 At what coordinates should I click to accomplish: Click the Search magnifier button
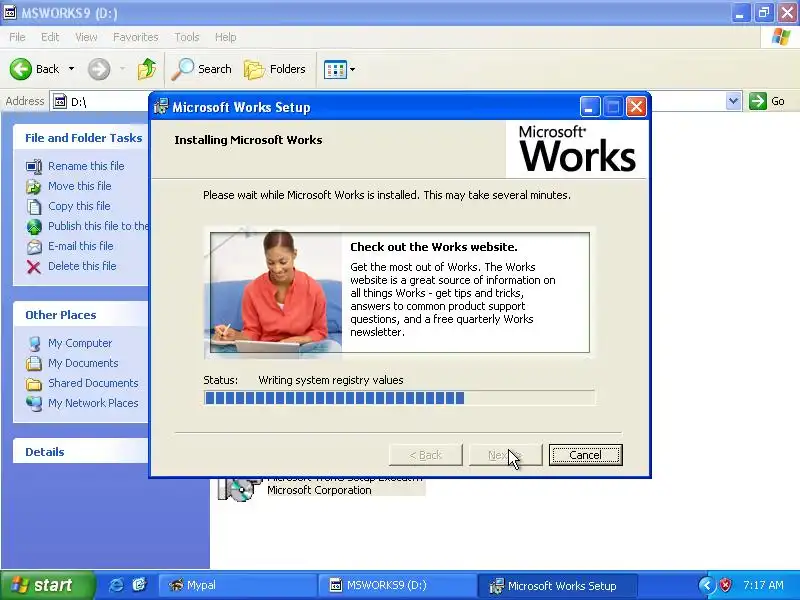[202, 69]
